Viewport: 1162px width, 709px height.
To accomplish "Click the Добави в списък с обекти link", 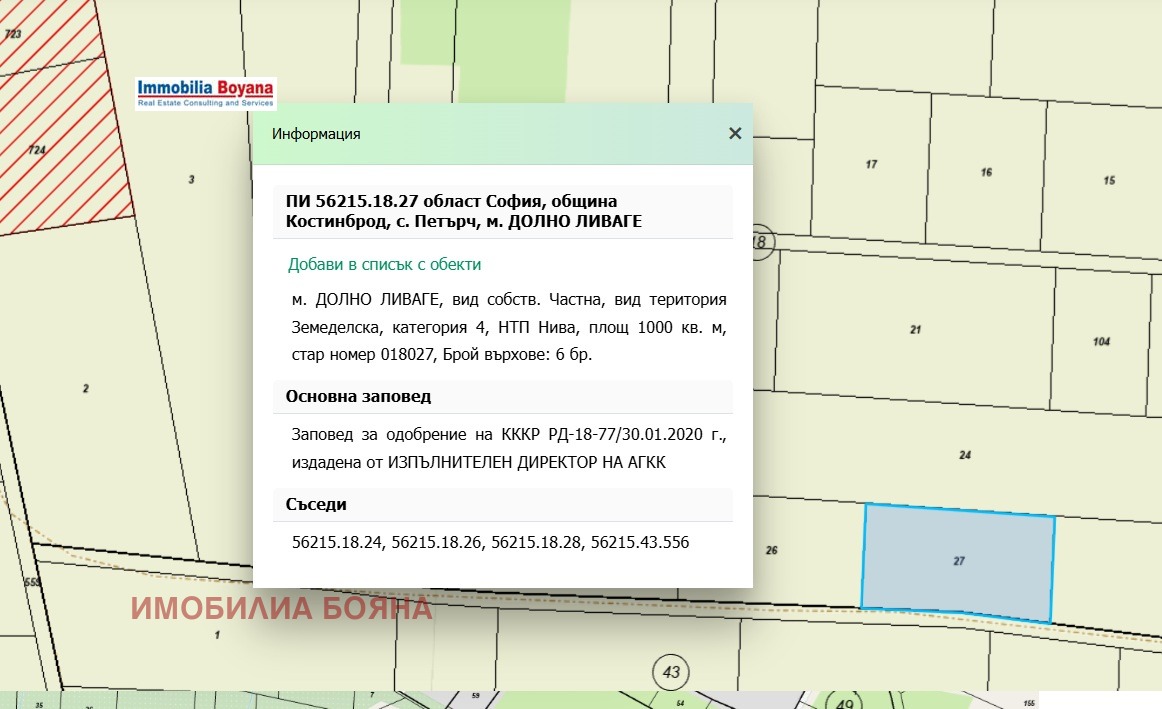I will 384,265.
